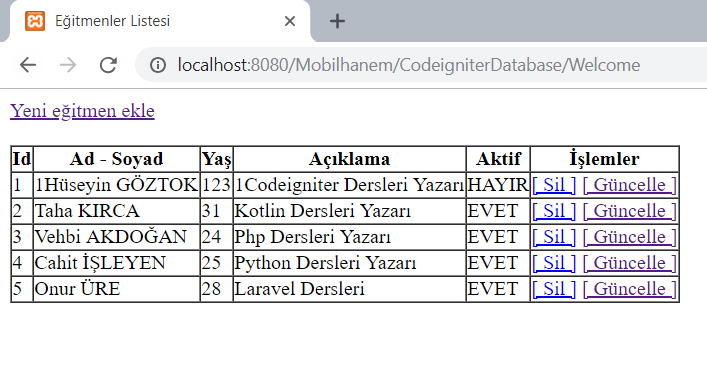Close the Eğitmenler Listesi tab
This screenshot has height=385, width=707.
(290, 21)
